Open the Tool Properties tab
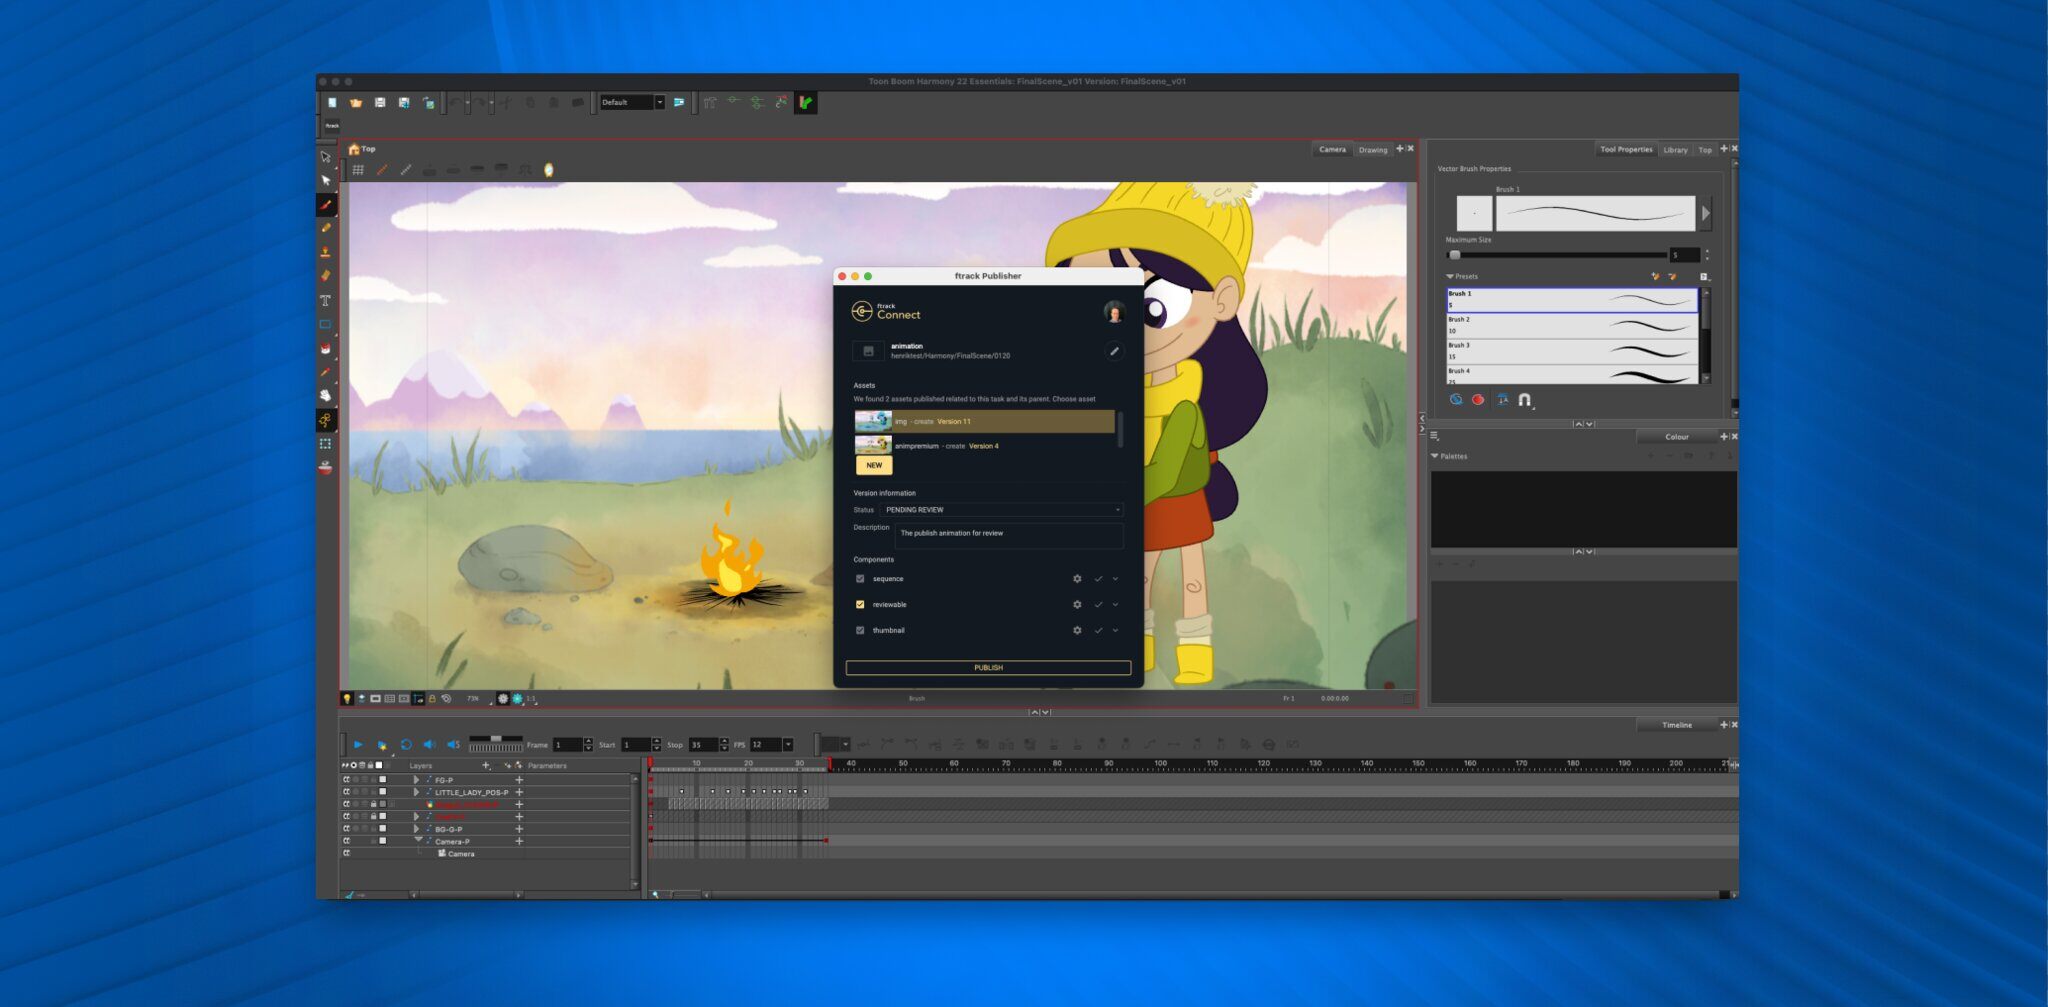The image size is (2048, 1007). [1626, 150]
